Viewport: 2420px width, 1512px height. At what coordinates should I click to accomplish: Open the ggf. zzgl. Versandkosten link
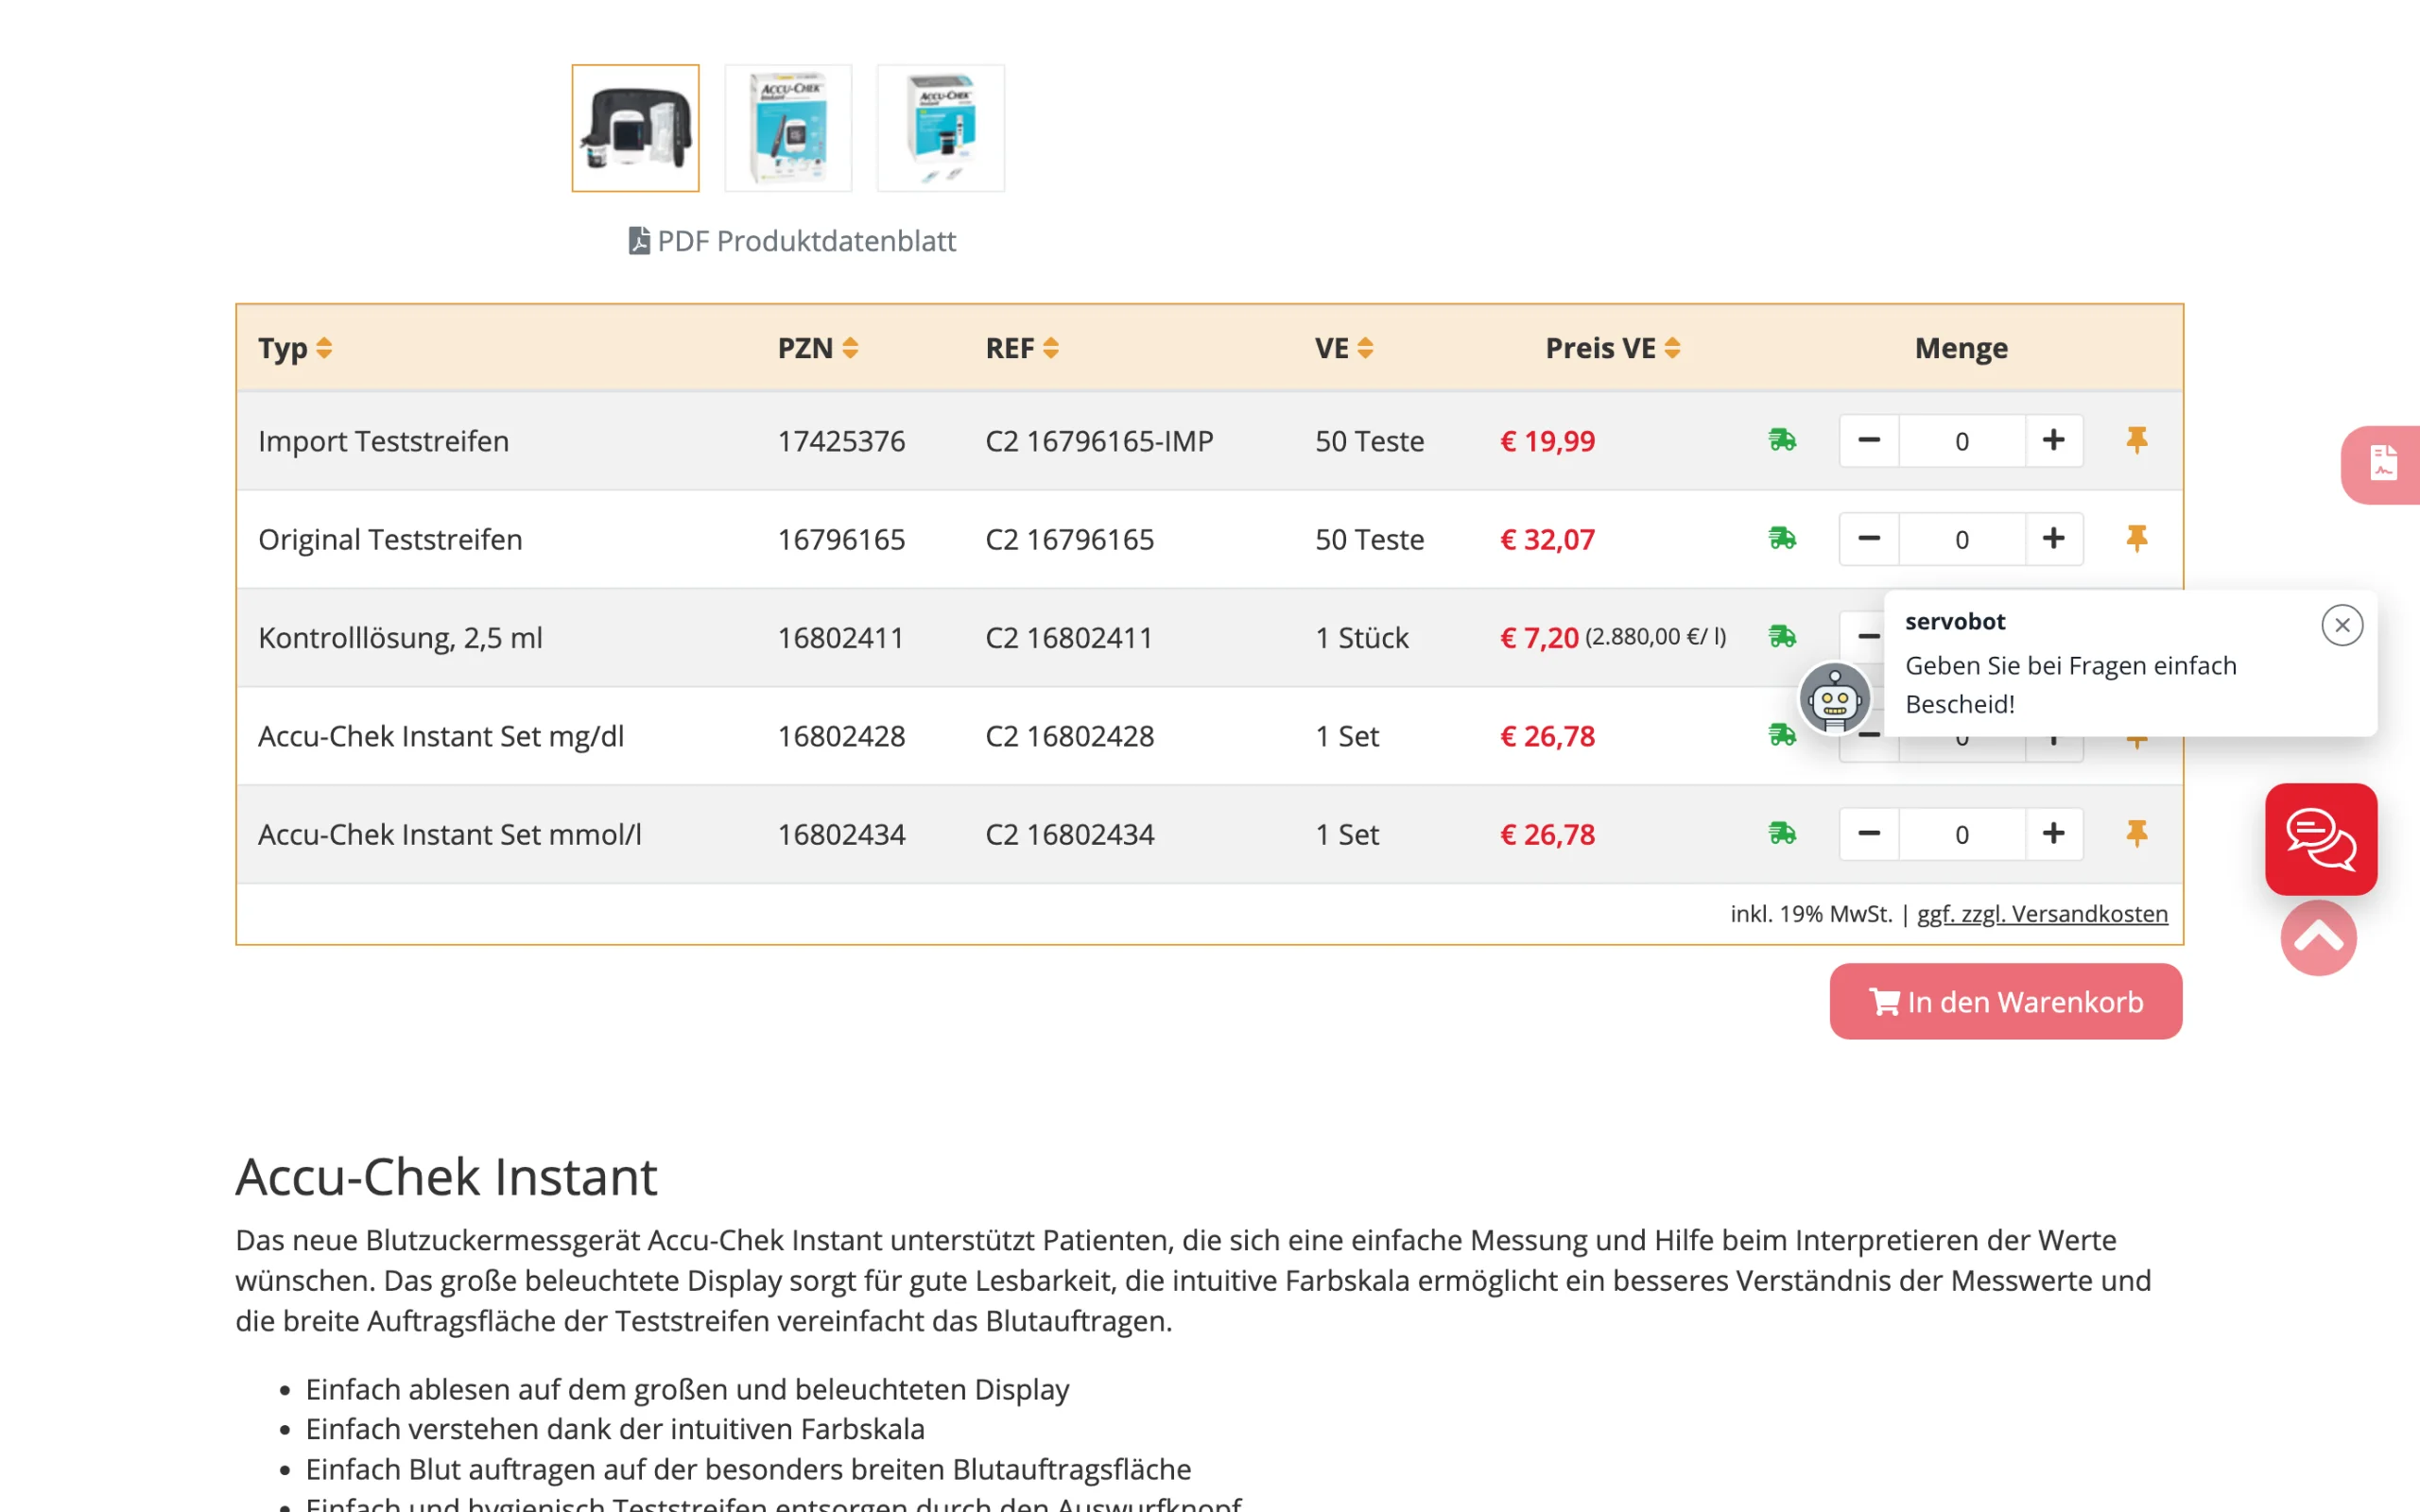click(x=2042, y=913)
